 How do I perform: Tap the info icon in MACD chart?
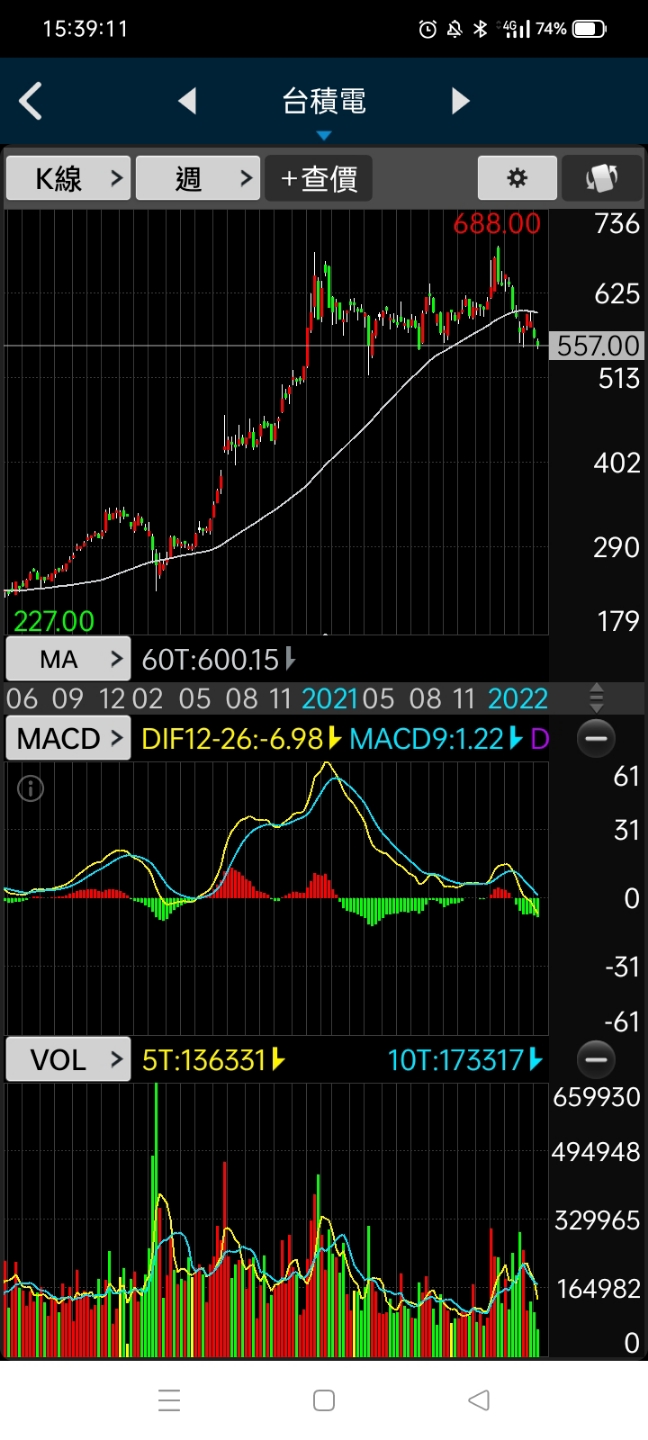pos(31,789)
